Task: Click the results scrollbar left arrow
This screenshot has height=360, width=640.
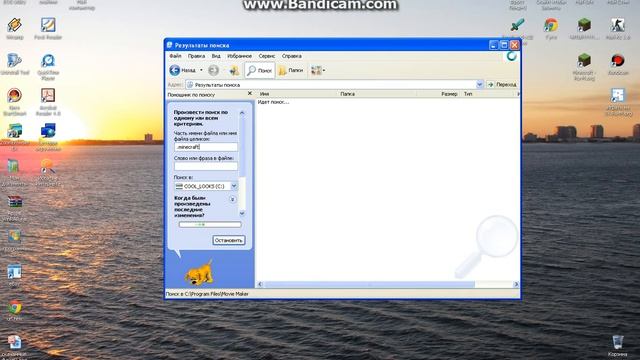Action: 260,284
